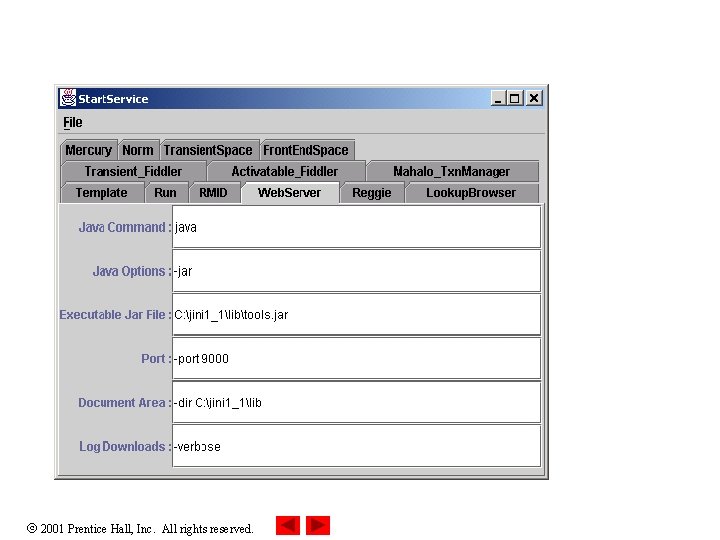Open the Activatable_Fiddler tab
This screenshot has height=540, width=720.
(285, 171)
